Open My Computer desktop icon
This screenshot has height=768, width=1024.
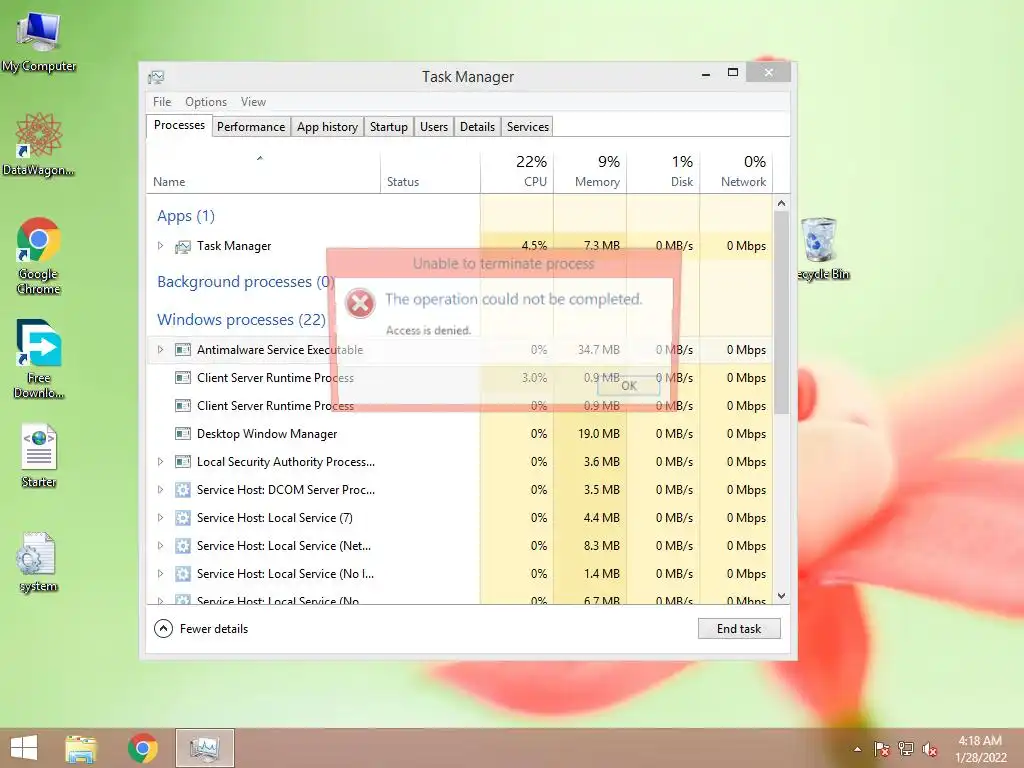click(x=39, y=41)
